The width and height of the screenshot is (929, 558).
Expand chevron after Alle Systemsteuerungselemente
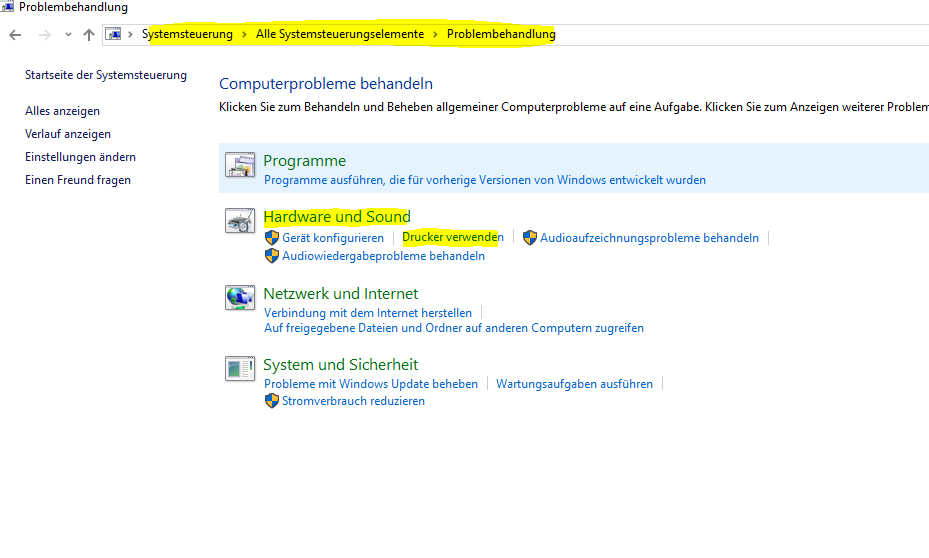click(x=435, y=34)
